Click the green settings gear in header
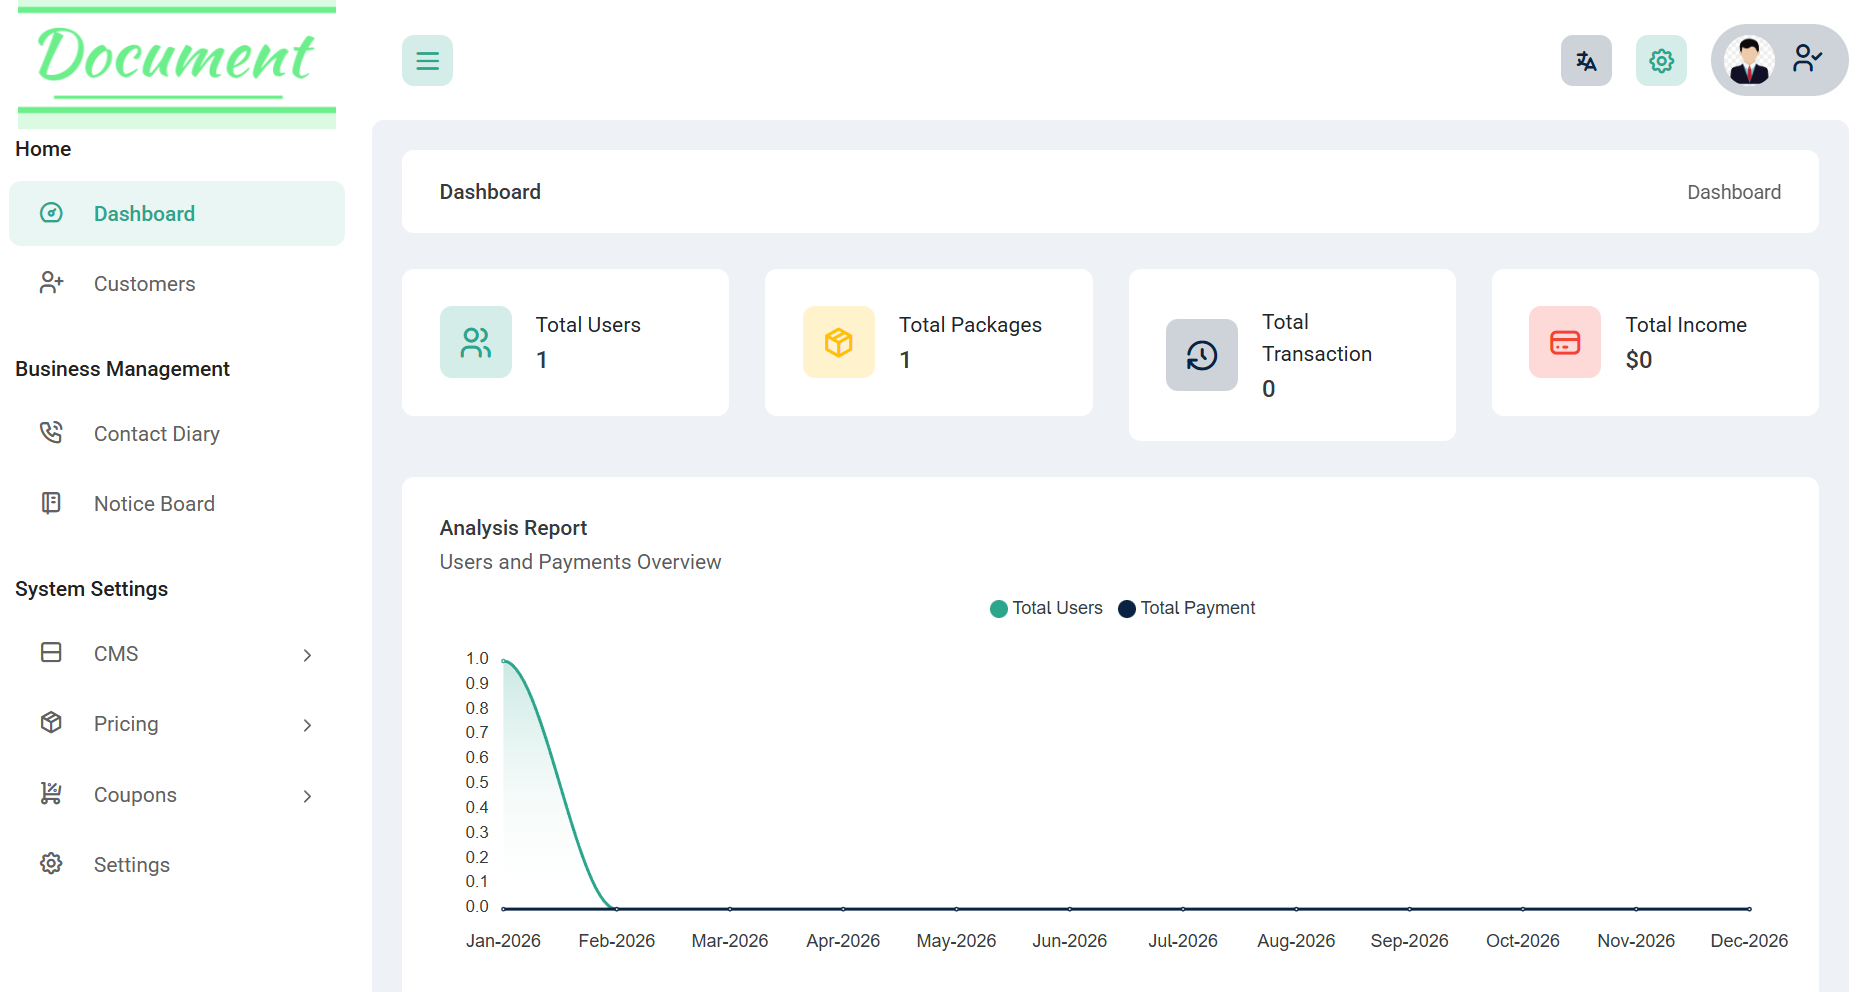Viewport: 1860px width, 992px height. click(x=1661, y=61)
